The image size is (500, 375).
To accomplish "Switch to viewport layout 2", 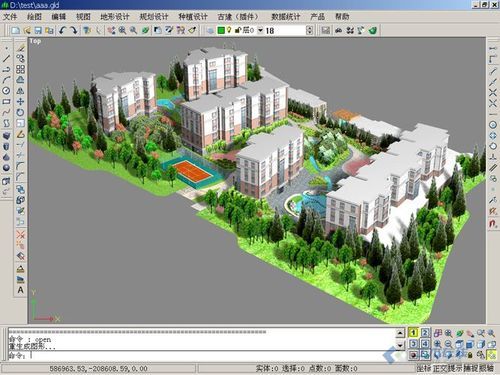I will pos(425,333).
